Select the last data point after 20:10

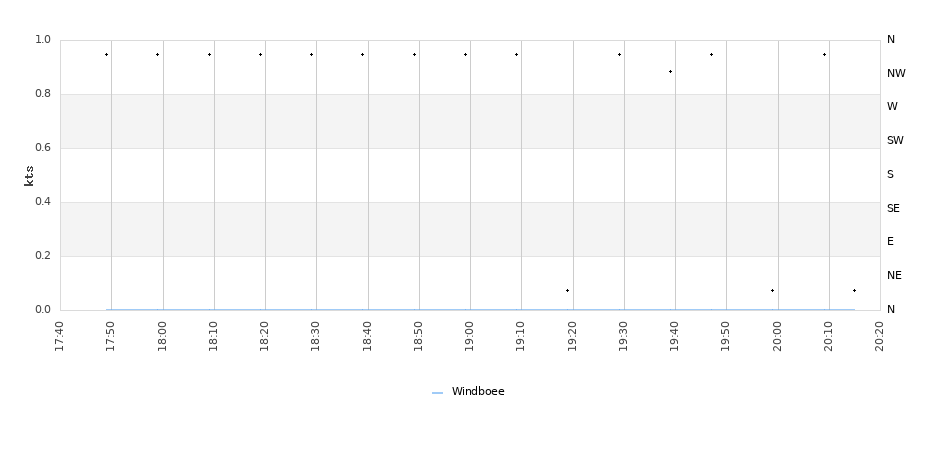pyautogui.click(x=854, y=291)
